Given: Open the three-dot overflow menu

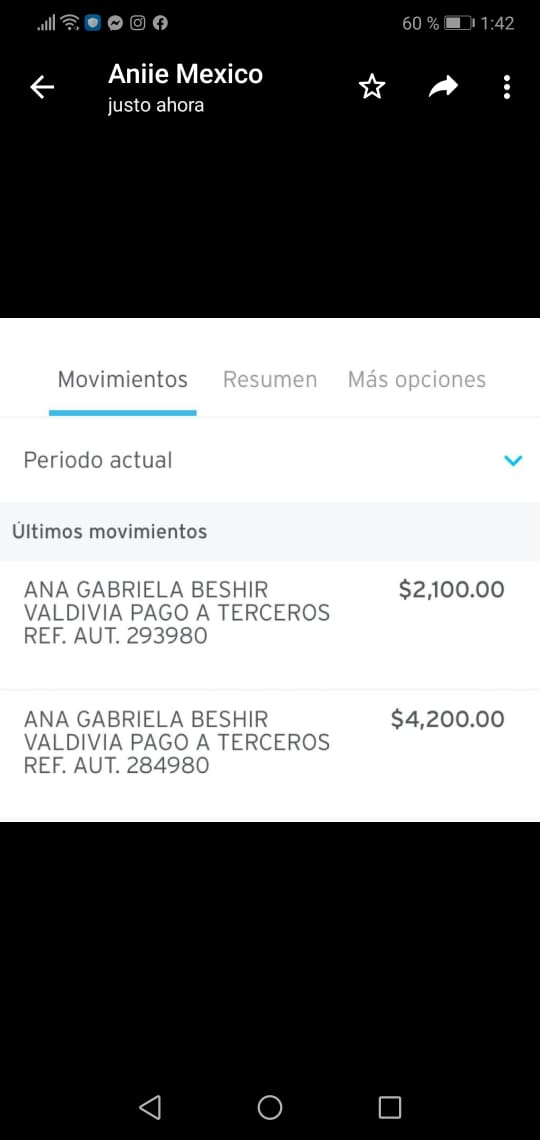Looking at the screenshot, I should [507, 87].
